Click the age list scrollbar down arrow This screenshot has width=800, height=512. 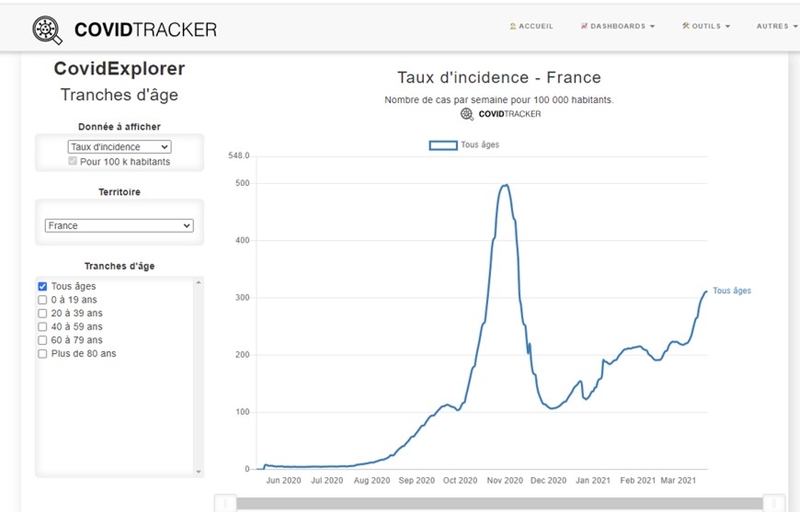(x=198, y=472)
